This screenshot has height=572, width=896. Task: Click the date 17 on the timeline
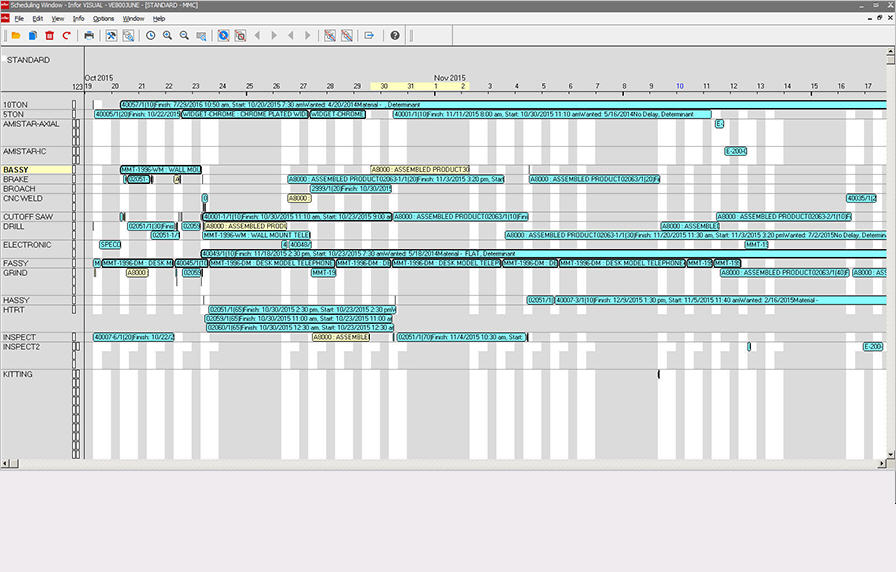coord(868,86)
